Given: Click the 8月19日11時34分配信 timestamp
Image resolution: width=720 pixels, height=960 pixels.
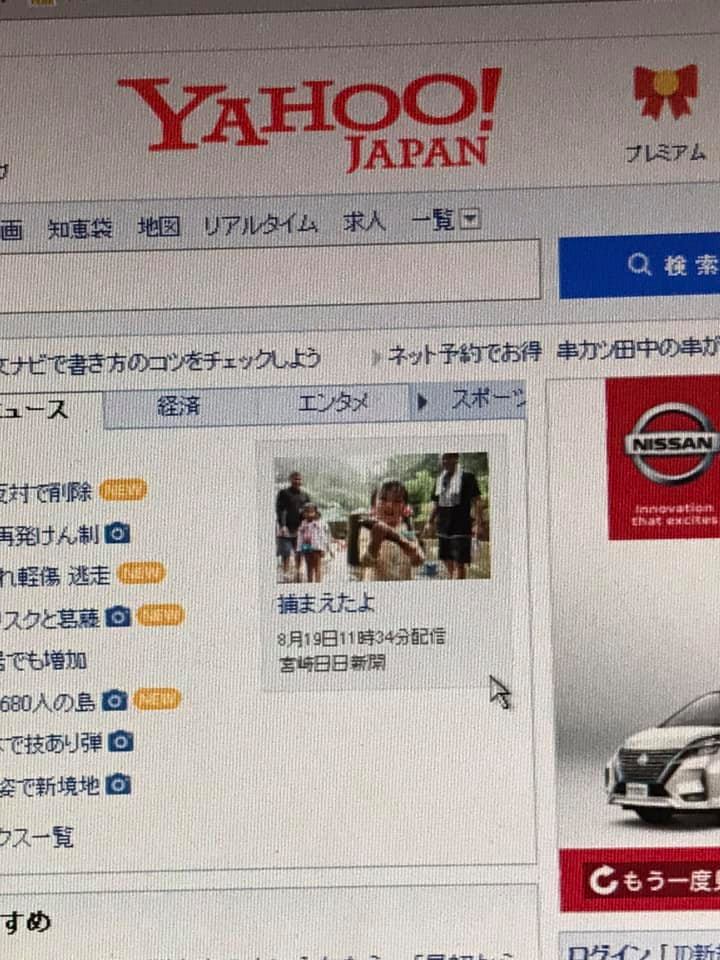Looking at the screenshot, I should tap(361, 638).
